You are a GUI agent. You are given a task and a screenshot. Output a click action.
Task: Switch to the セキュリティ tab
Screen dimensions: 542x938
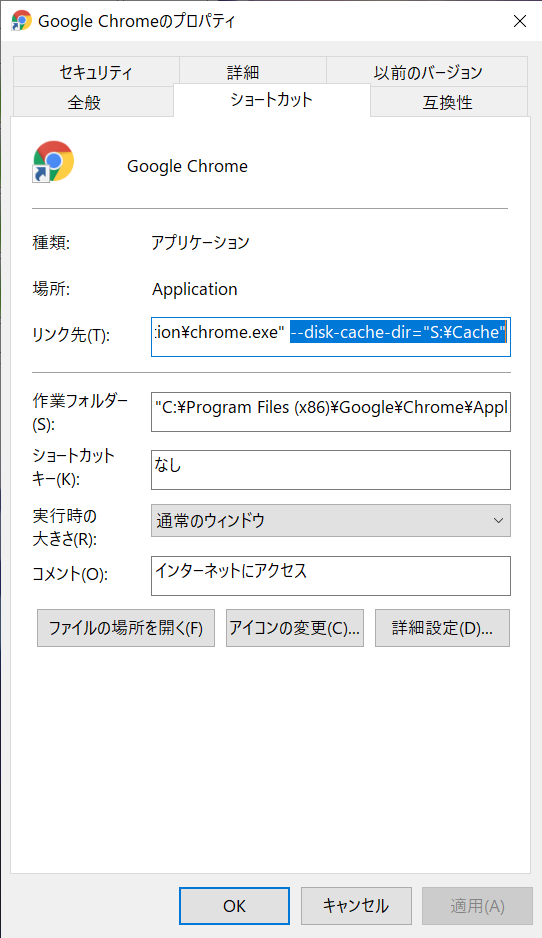tap(96, 72)
